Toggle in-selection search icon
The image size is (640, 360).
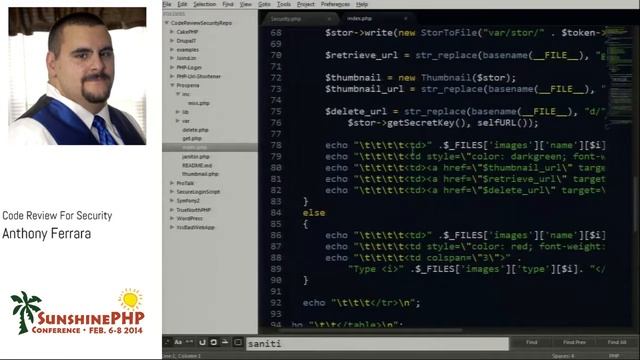tap(213, 342)
